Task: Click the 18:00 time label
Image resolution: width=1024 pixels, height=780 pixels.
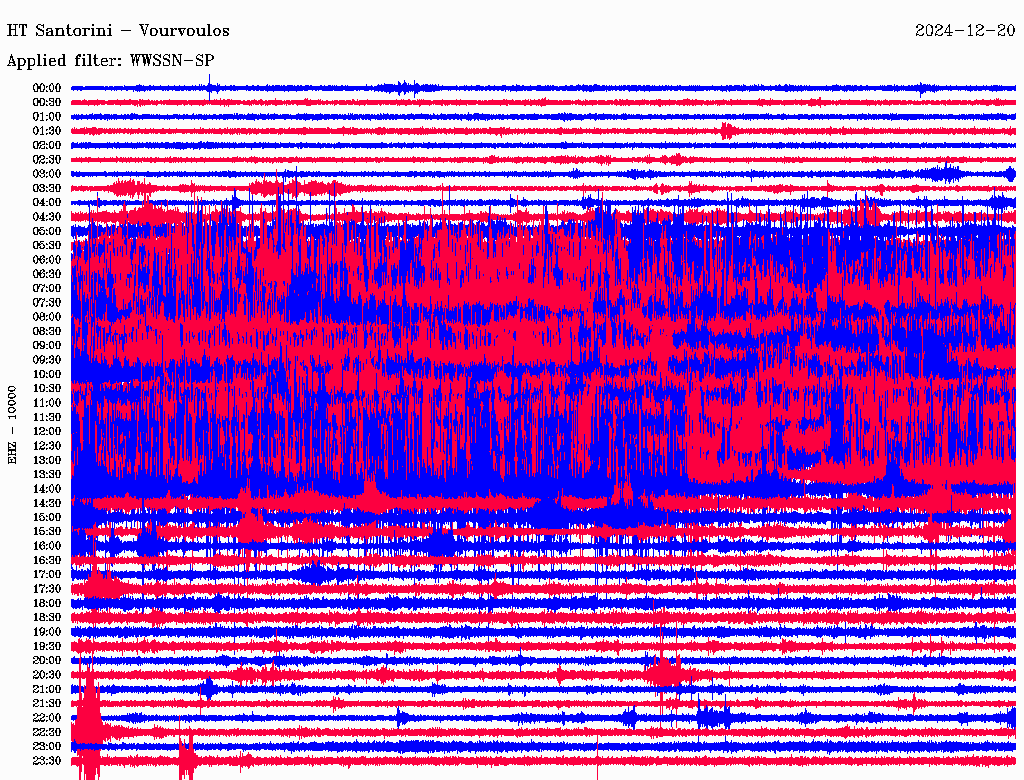Action: 47,604
